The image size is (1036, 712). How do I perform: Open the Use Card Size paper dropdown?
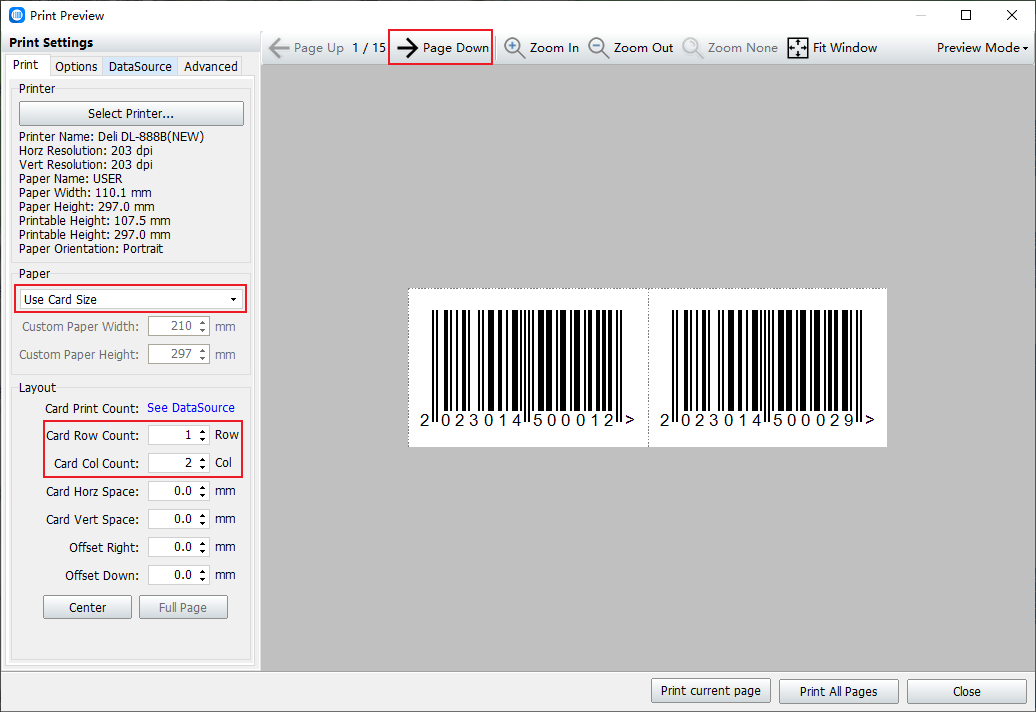[130, 299]
